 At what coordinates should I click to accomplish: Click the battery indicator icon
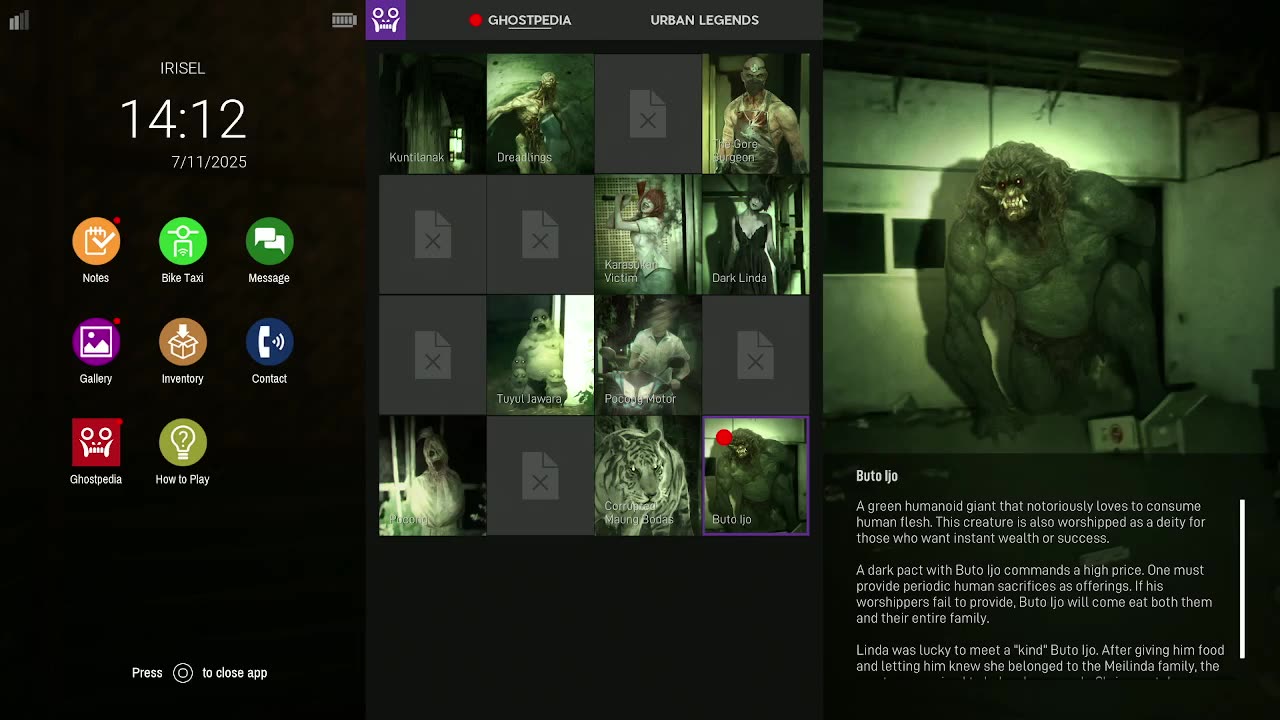344,20
